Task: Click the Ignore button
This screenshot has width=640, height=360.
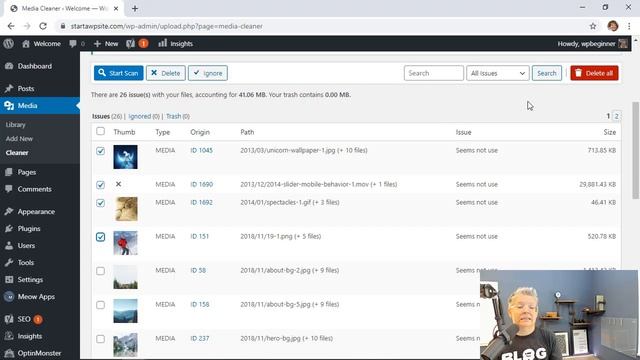Action: click(208, 73)
